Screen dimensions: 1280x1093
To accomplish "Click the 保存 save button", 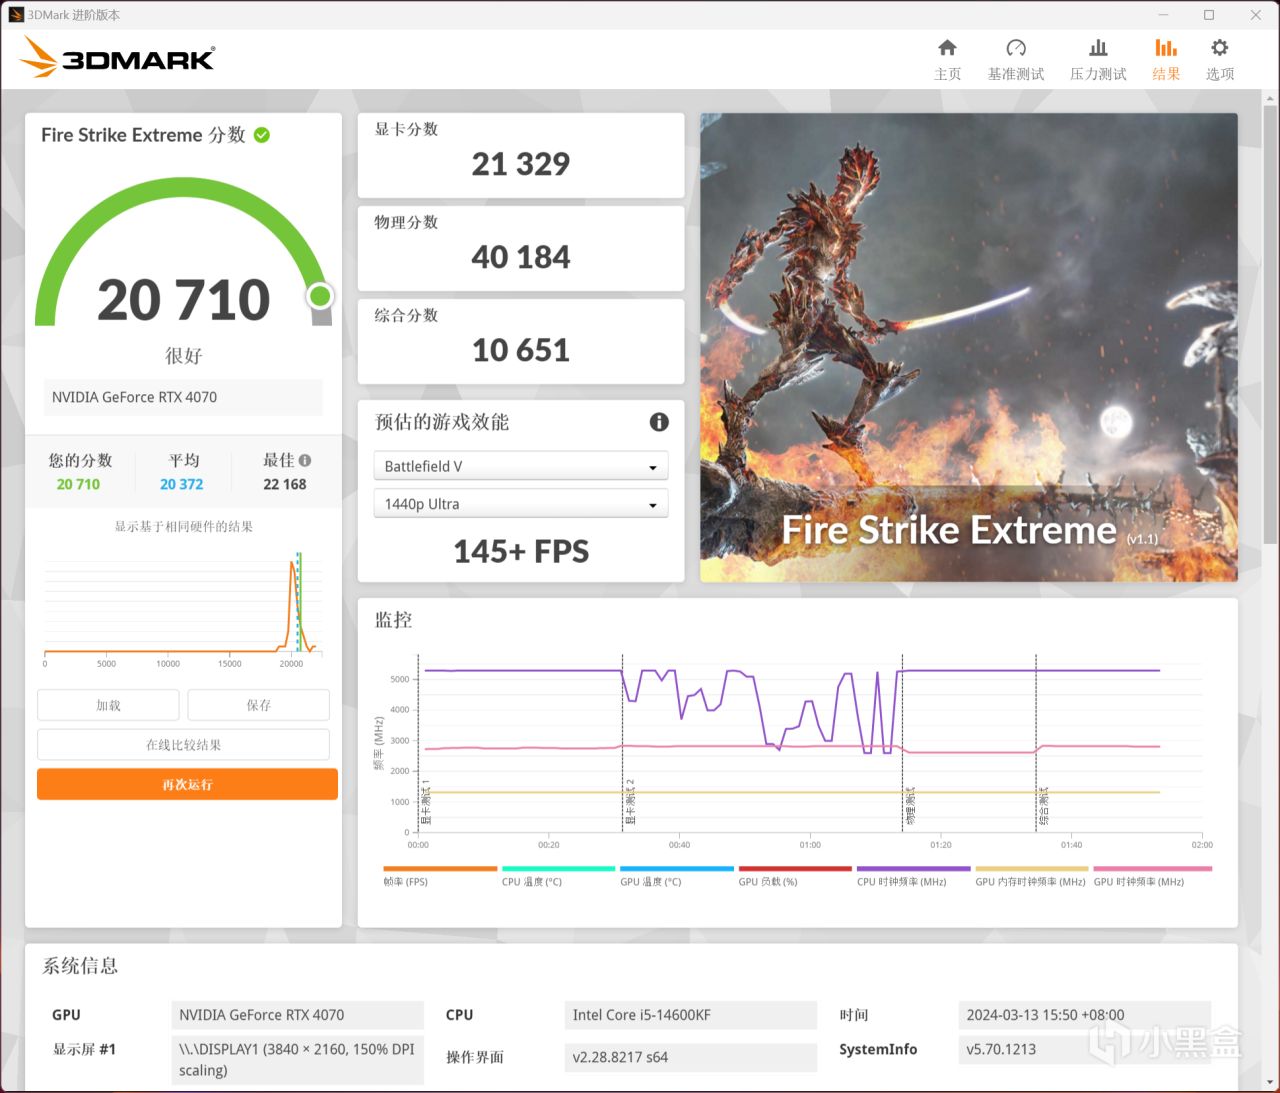I will [258, 705].
